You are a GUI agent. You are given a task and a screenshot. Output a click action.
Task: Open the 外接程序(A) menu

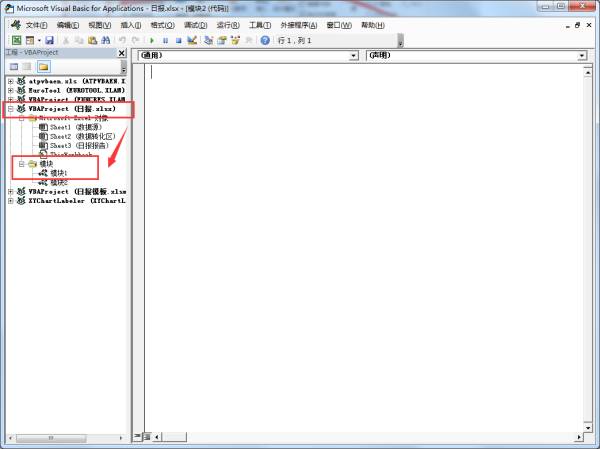(298, 25)
